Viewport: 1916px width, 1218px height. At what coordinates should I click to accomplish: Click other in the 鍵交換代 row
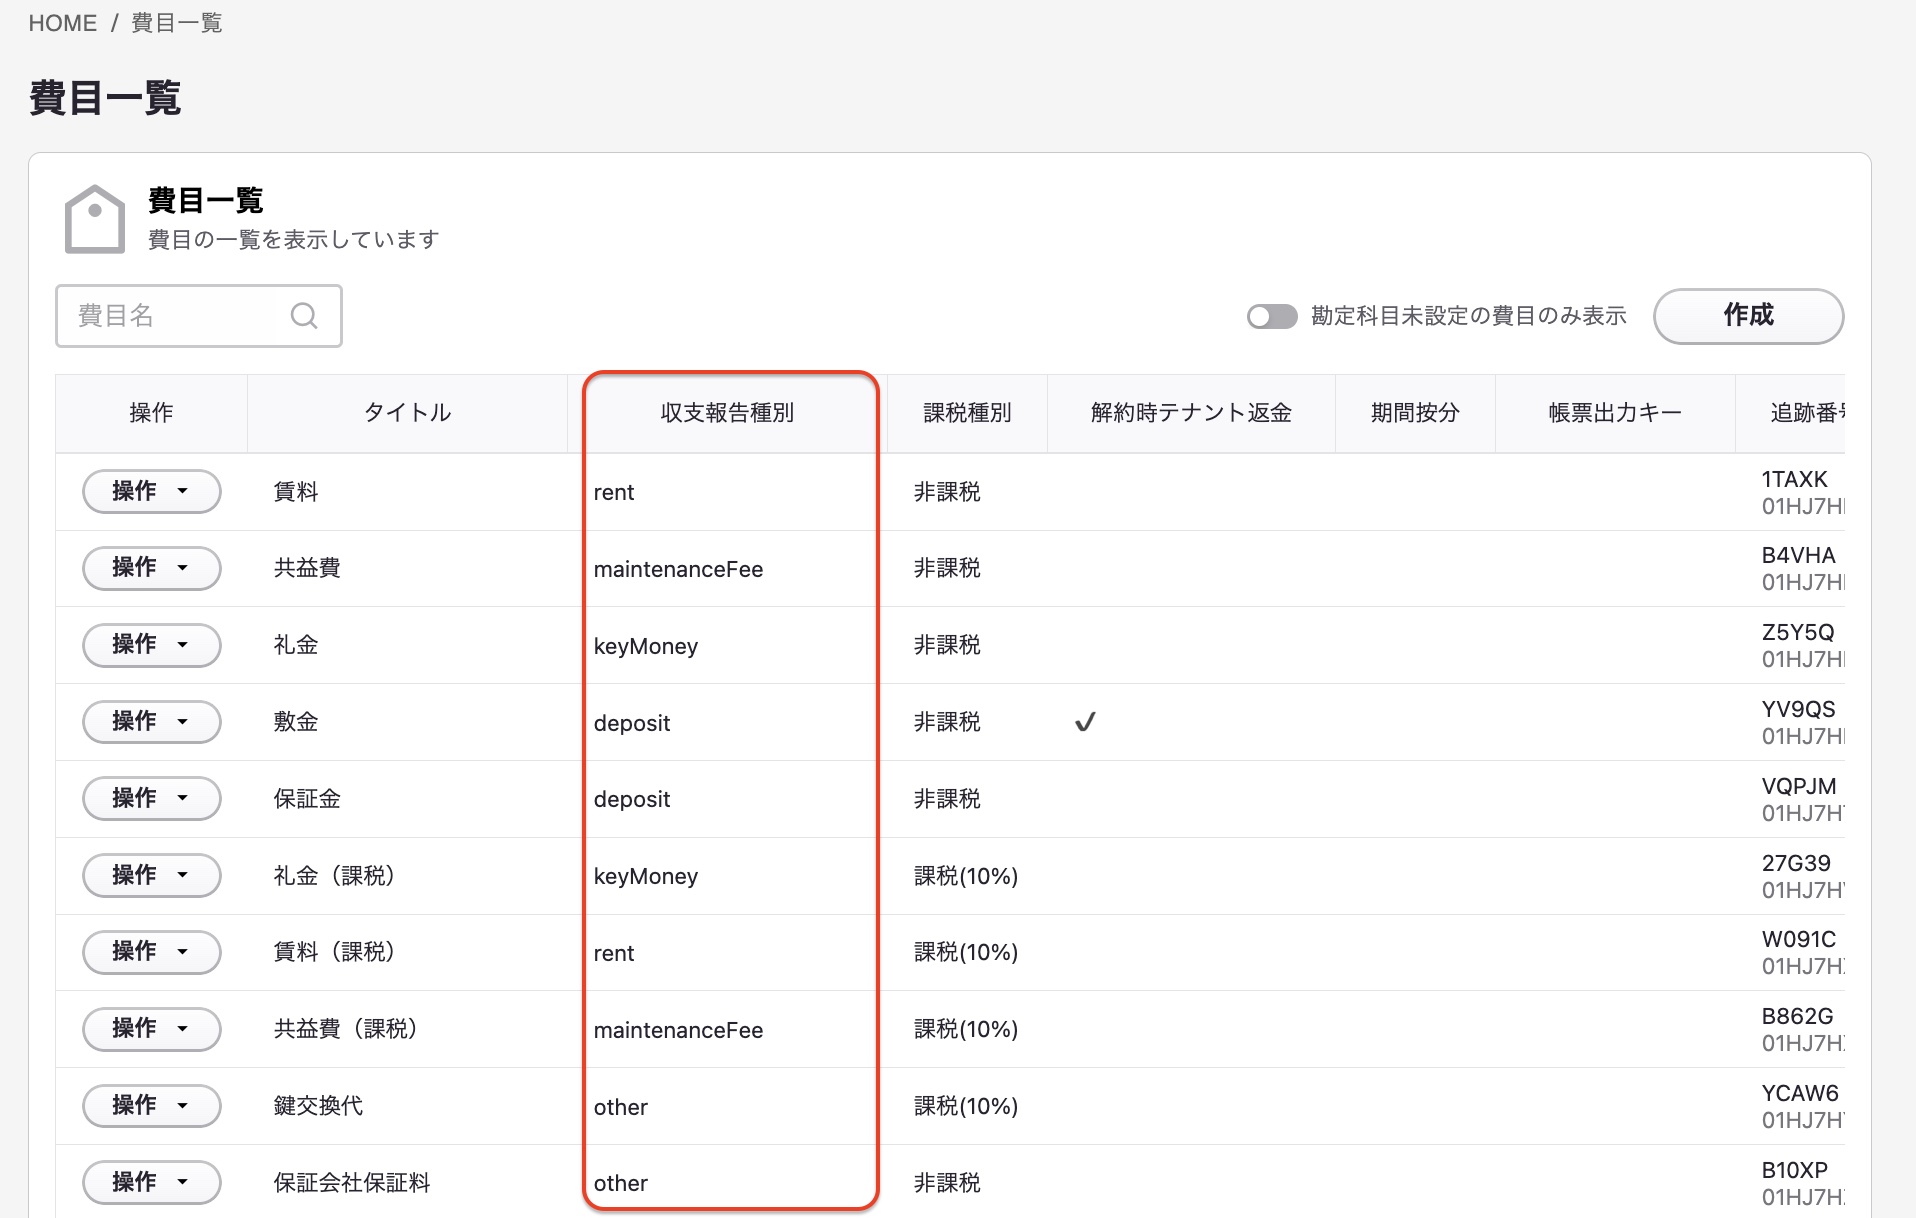(620, 1107)
